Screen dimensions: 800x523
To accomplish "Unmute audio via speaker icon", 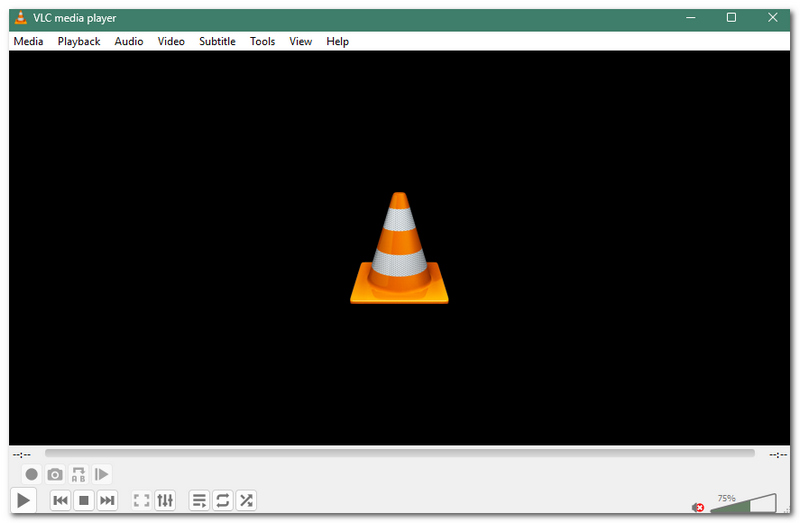I will (697, 507).
